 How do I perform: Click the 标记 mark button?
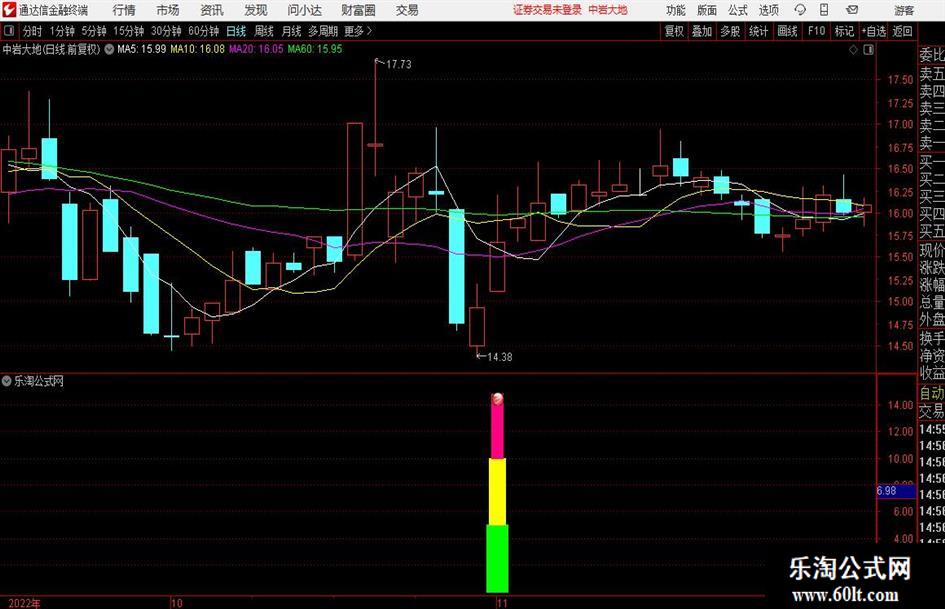pos(844,31)
